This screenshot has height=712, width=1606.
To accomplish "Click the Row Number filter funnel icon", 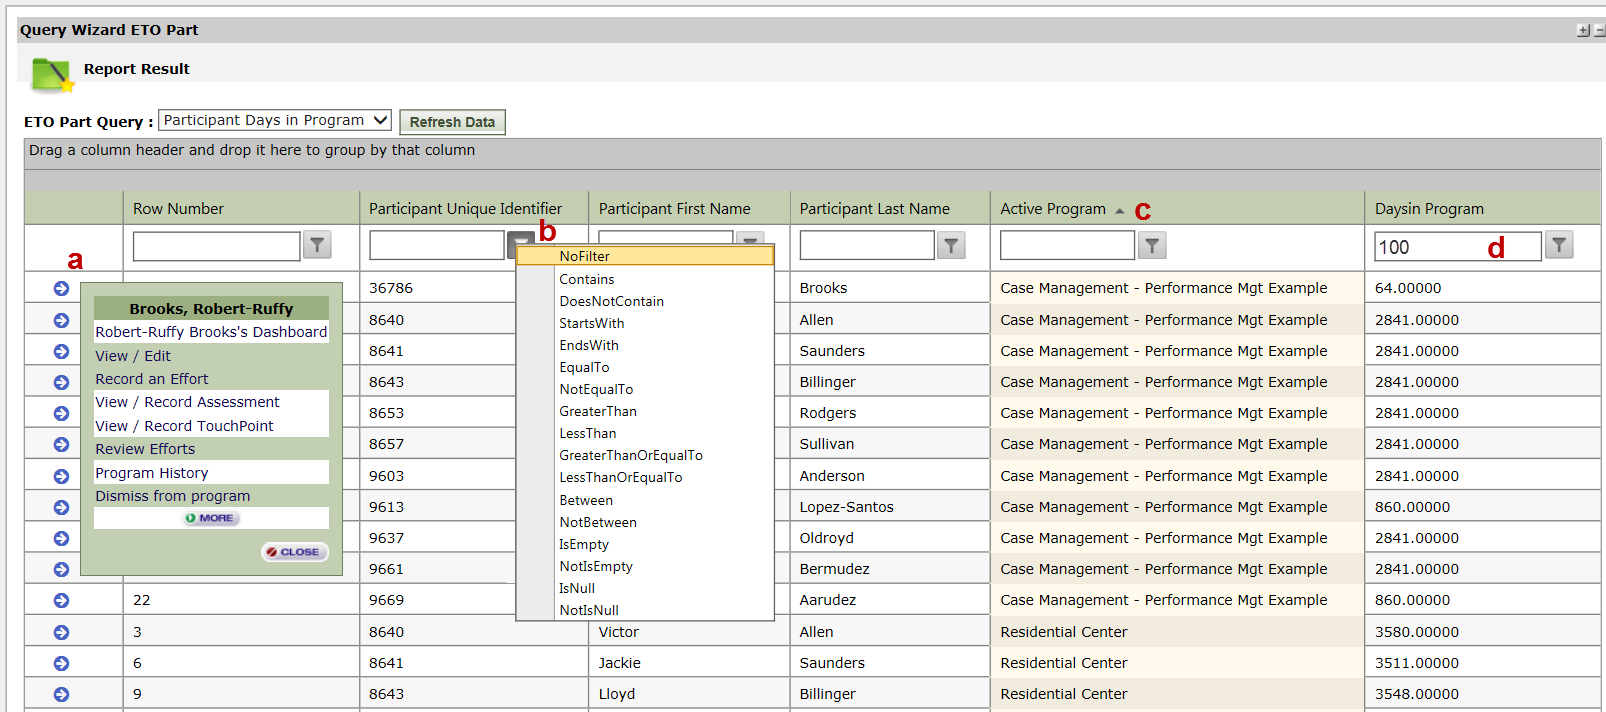I will pos(317,245).
